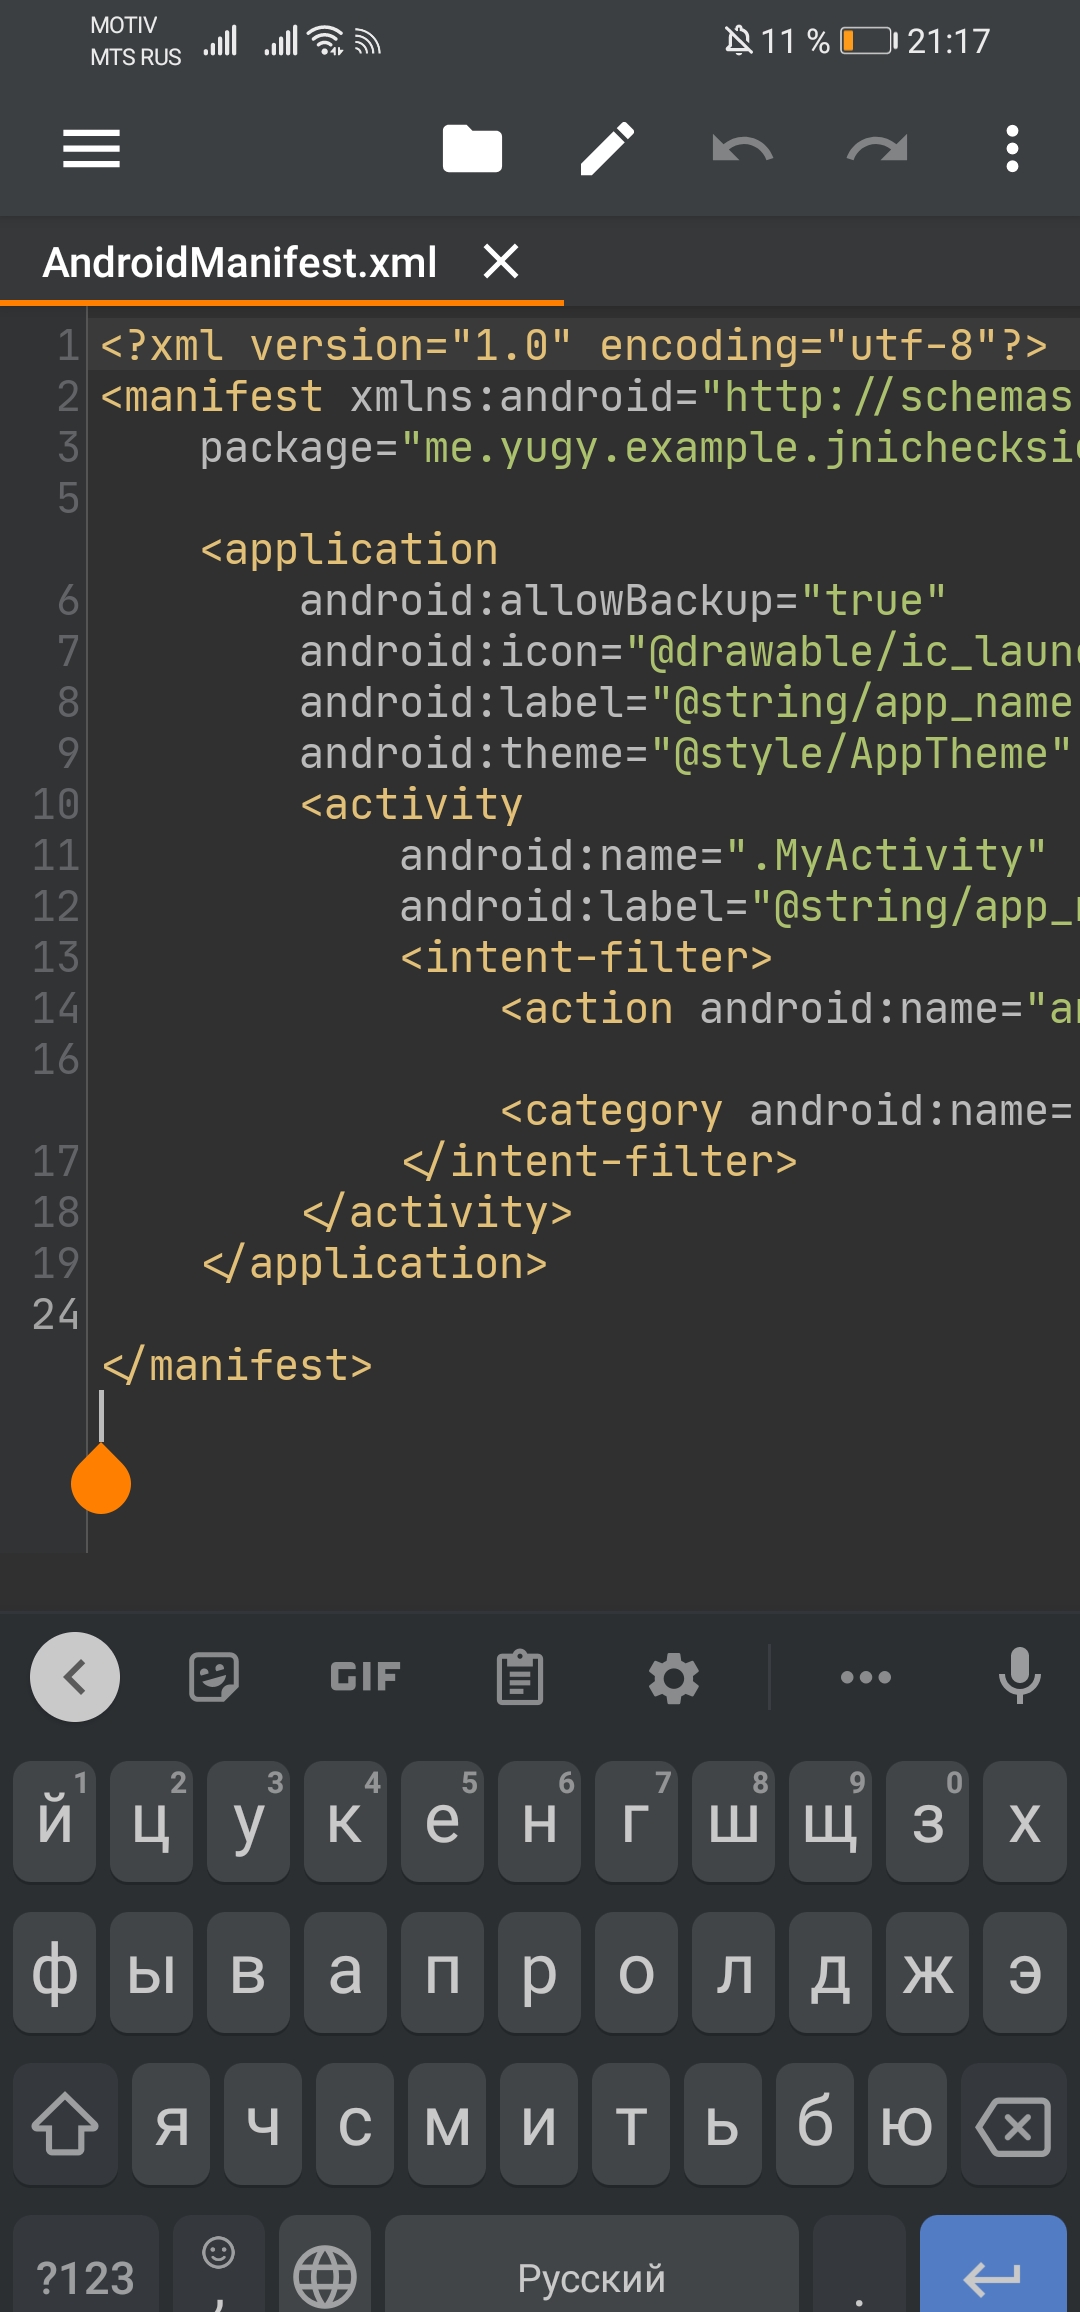
Task: Close the AndroidManifest.xml tab
Action: (x=501, y=262)
